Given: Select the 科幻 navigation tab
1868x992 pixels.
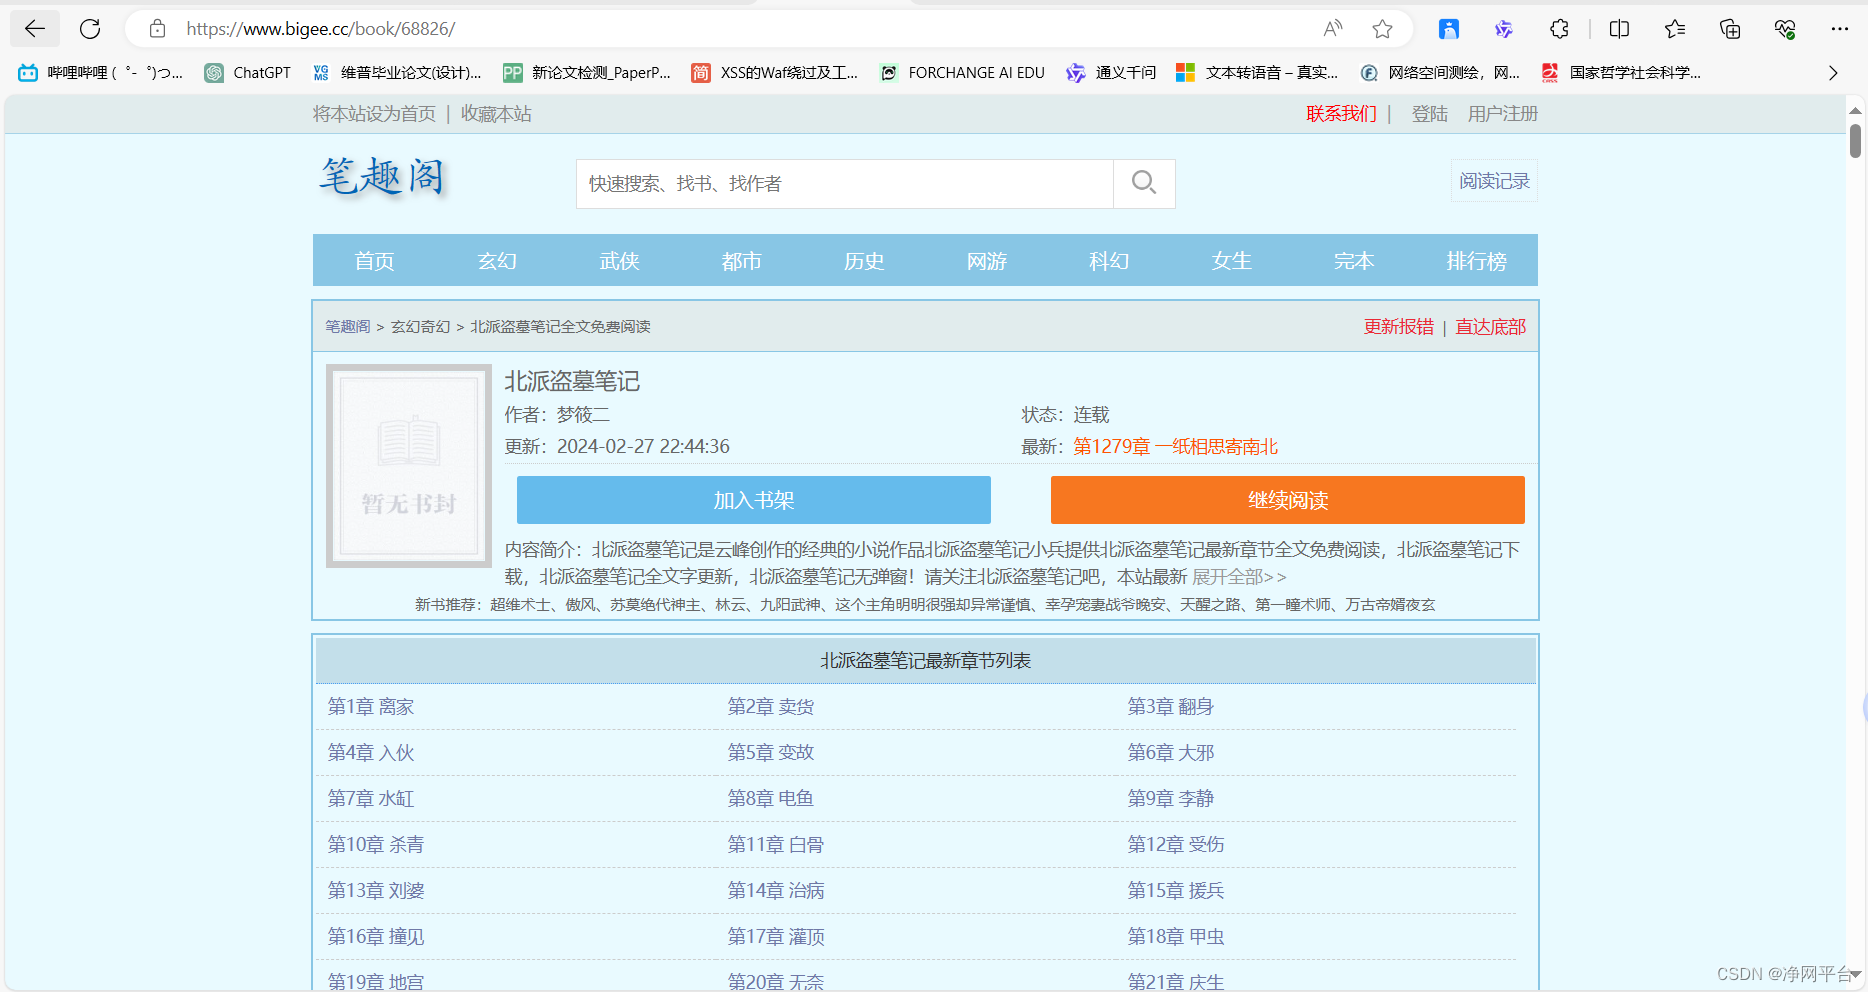Looking at the screenshot, I should pos(1109,261).
